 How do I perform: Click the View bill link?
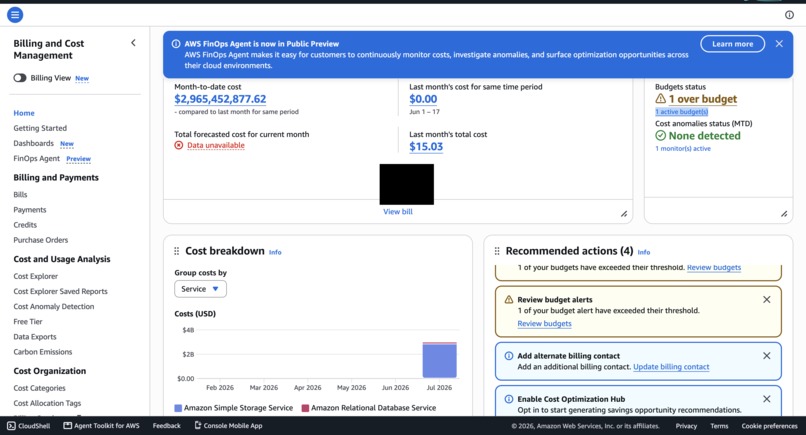pos(398,211)
